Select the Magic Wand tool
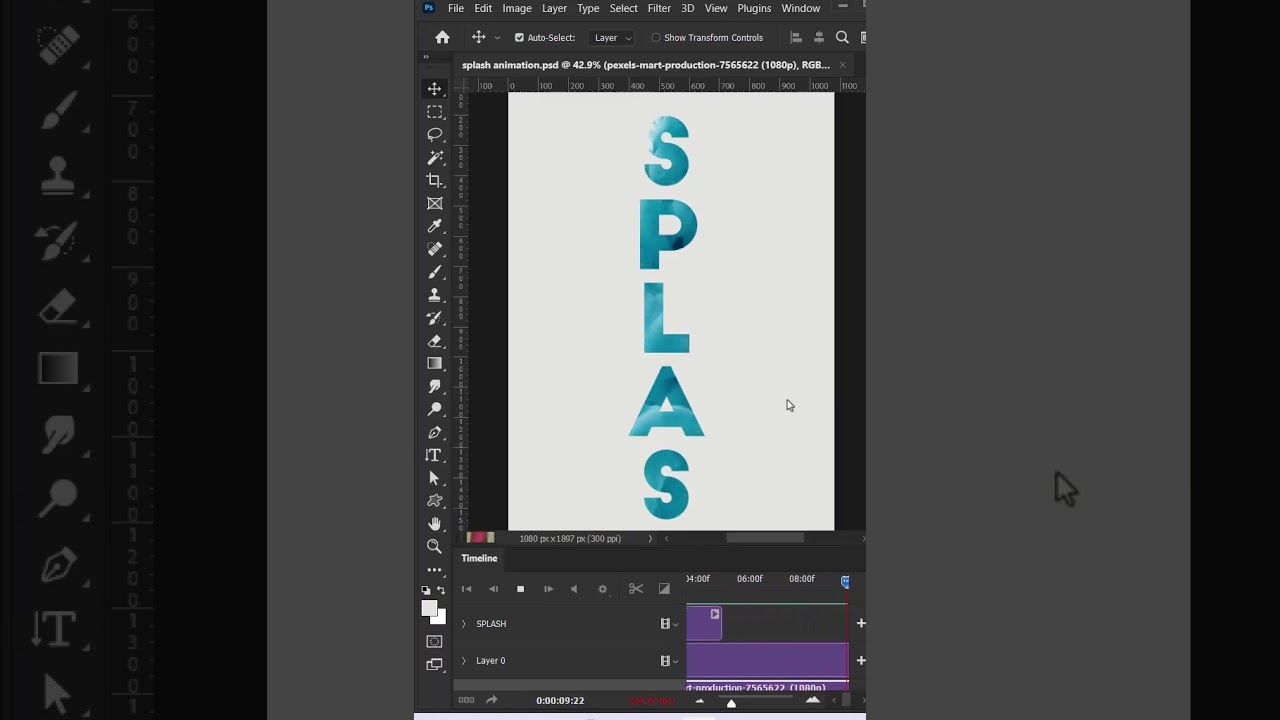 click(x=434, y=158)
